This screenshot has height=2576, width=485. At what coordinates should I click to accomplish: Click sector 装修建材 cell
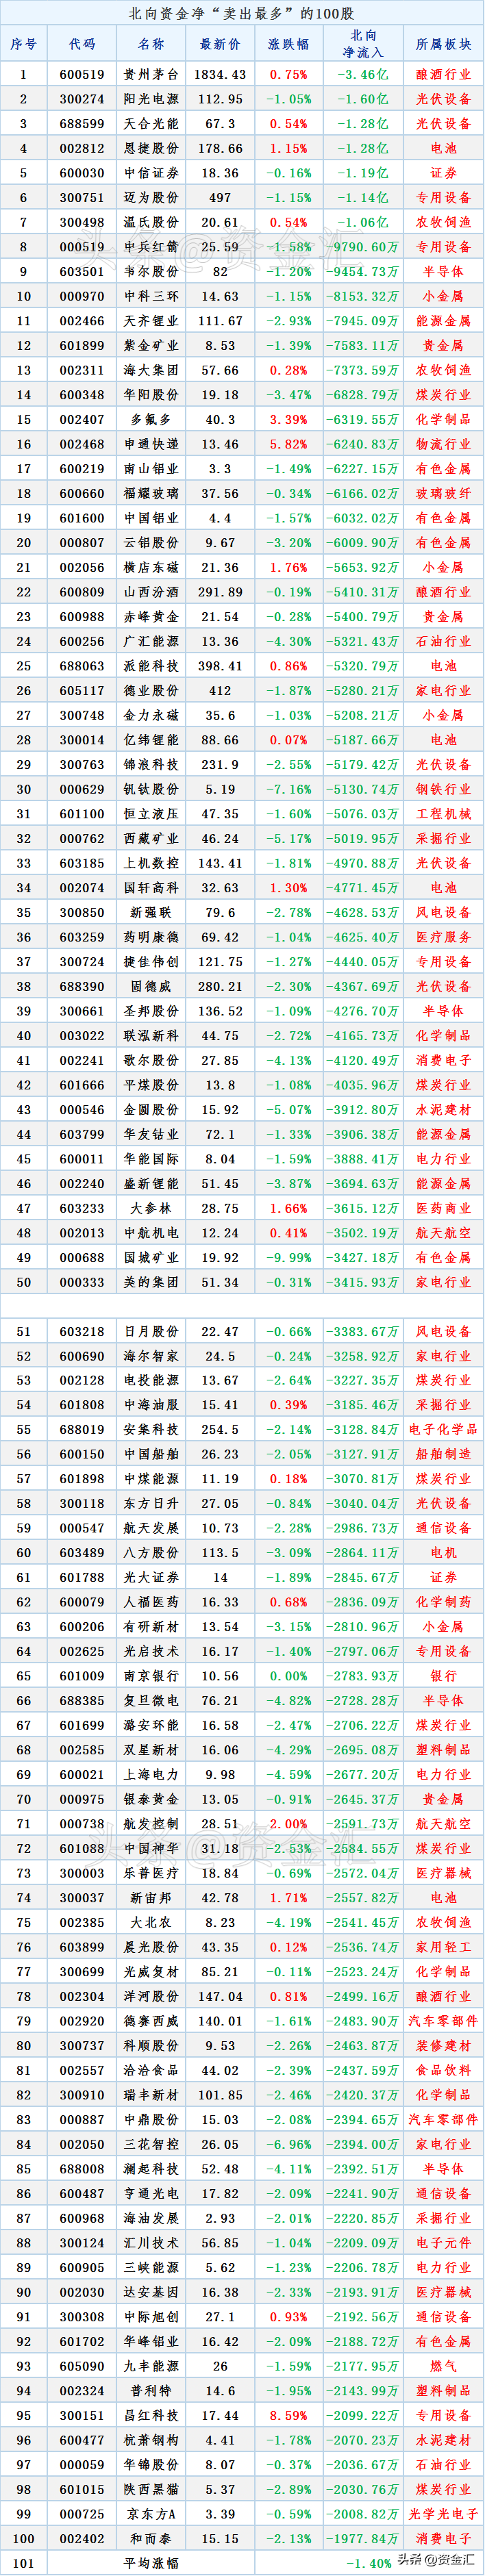point(443,2046)
